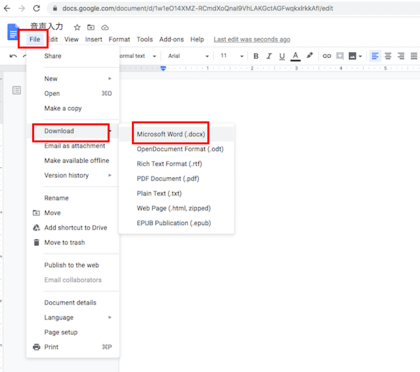Select Open in File menu
420x372 pixels.
tap(73, 93)
